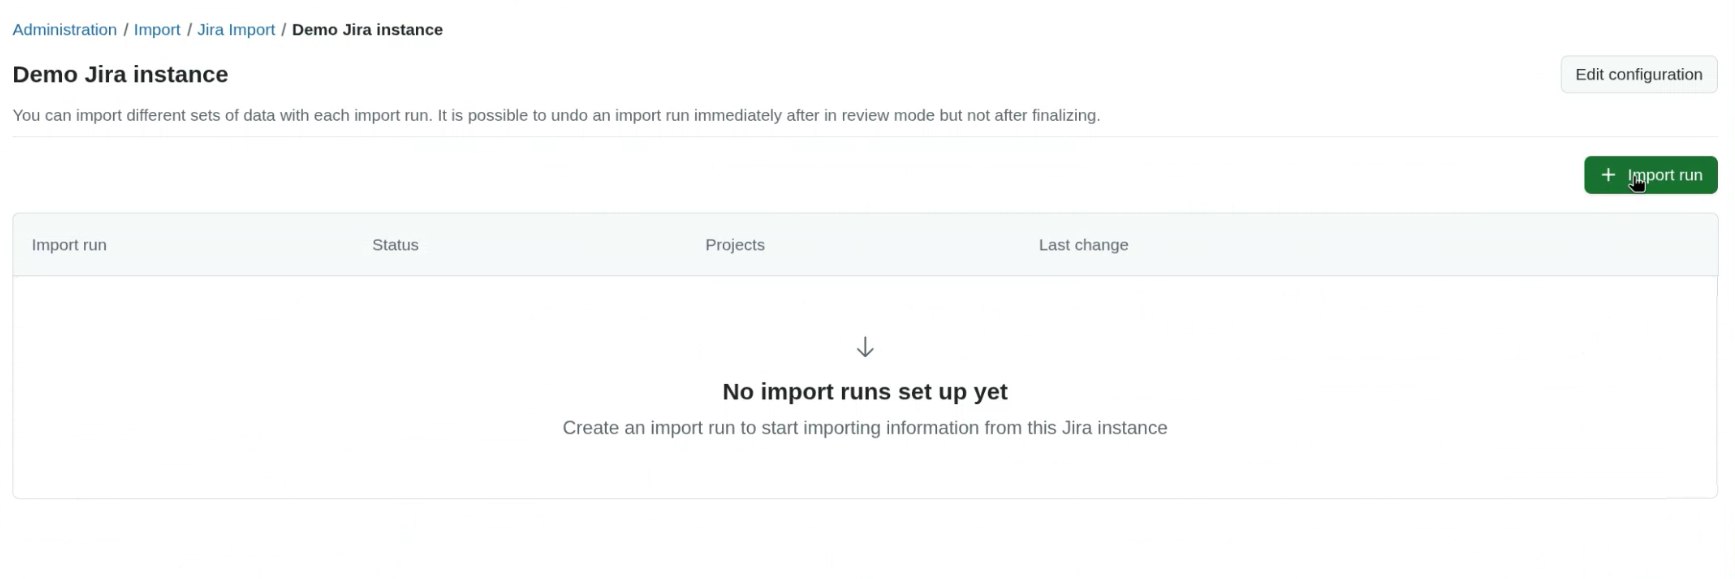Click the Create an import run hint text
Viewport: 1735px width, 579px height.
865,428
